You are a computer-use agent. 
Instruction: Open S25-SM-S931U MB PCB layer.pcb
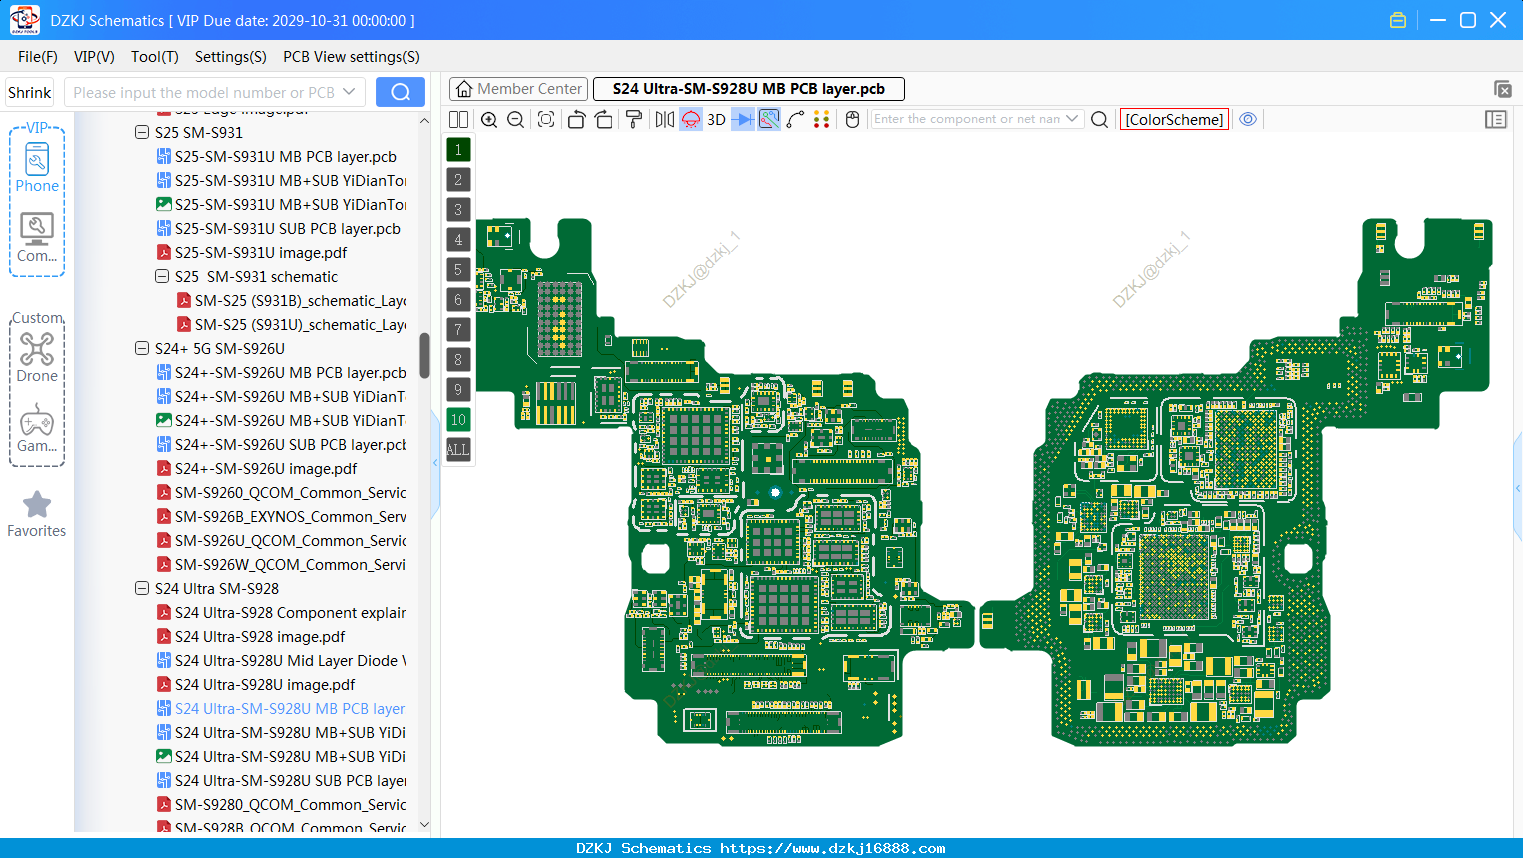point(285,156)
